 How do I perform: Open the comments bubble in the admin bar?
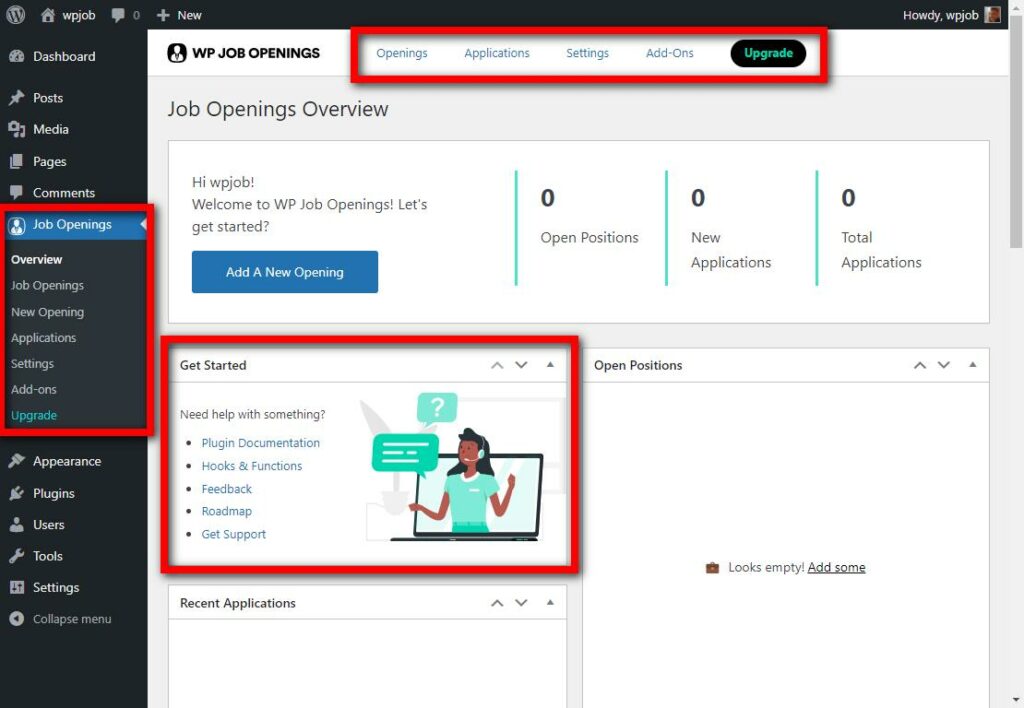click(x=118, y=15)
